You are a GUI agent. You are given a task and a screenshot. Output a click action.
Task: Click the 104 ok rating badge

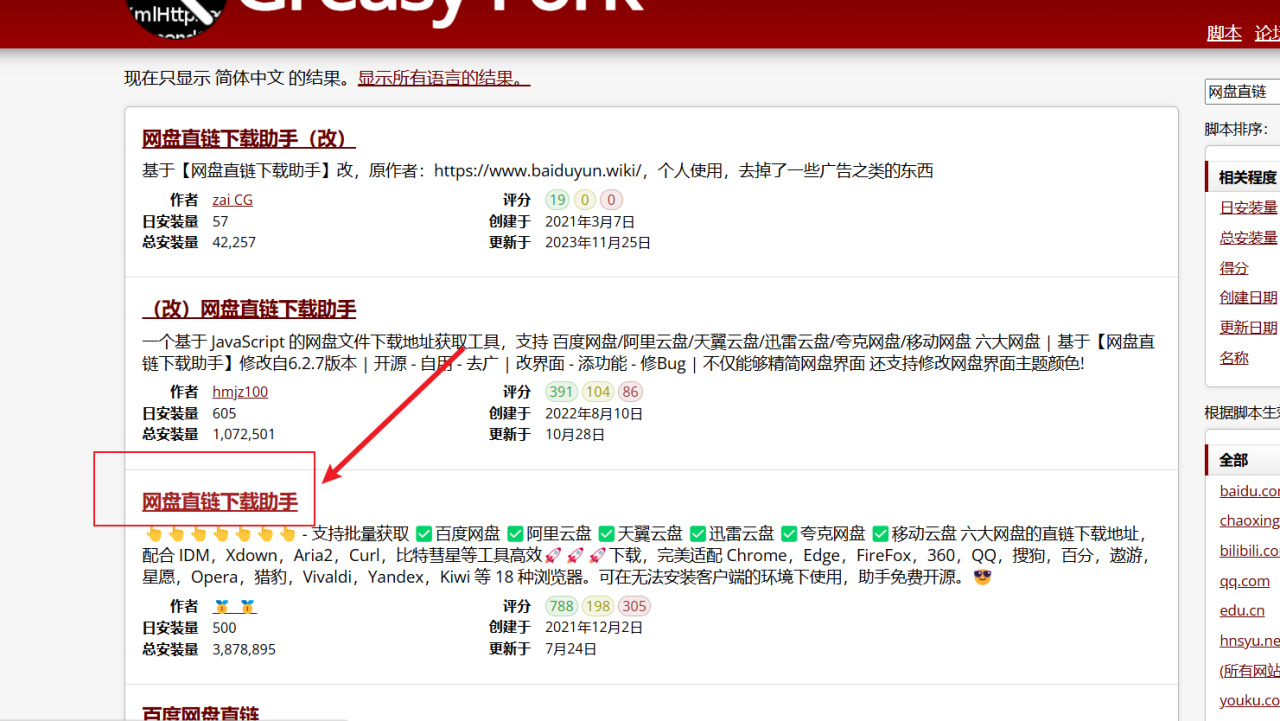point(598,392)
